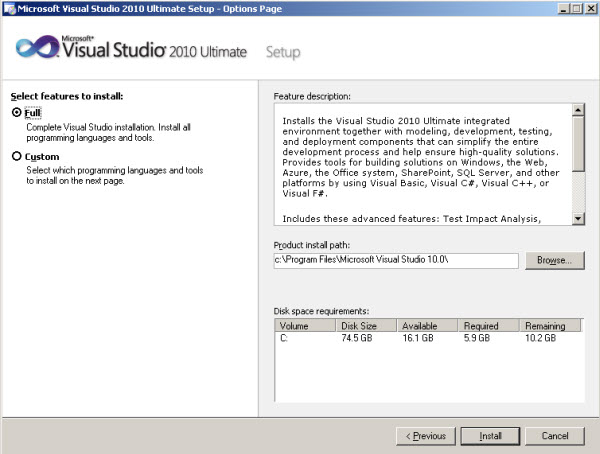Open Browse for install path
This screenshot has width=600, height=454.
[x=555, y=260]
